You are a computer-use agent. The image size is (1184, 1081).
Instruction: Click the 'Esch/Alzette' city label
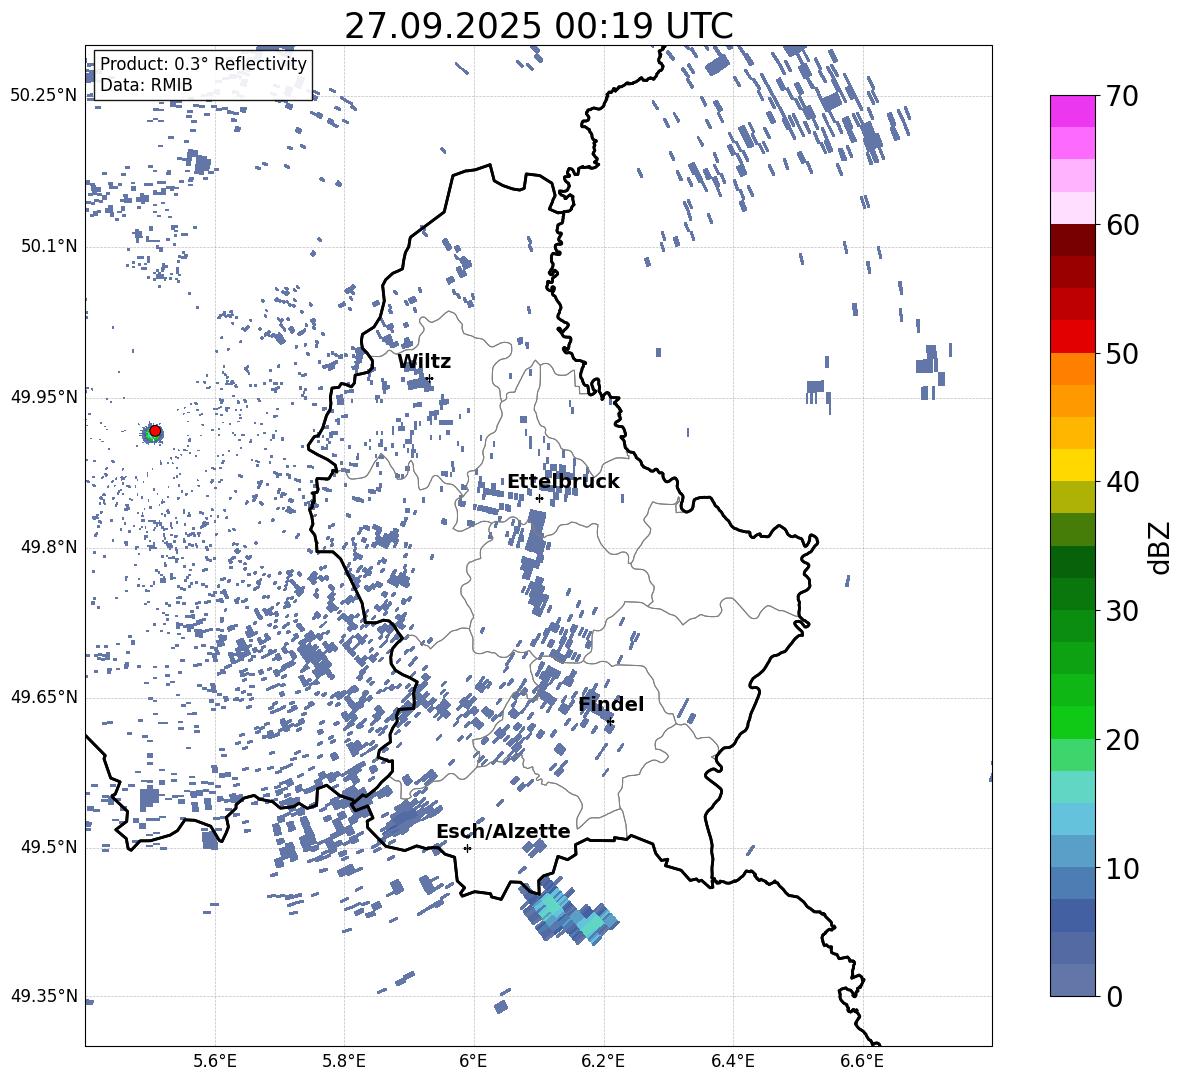504,831
